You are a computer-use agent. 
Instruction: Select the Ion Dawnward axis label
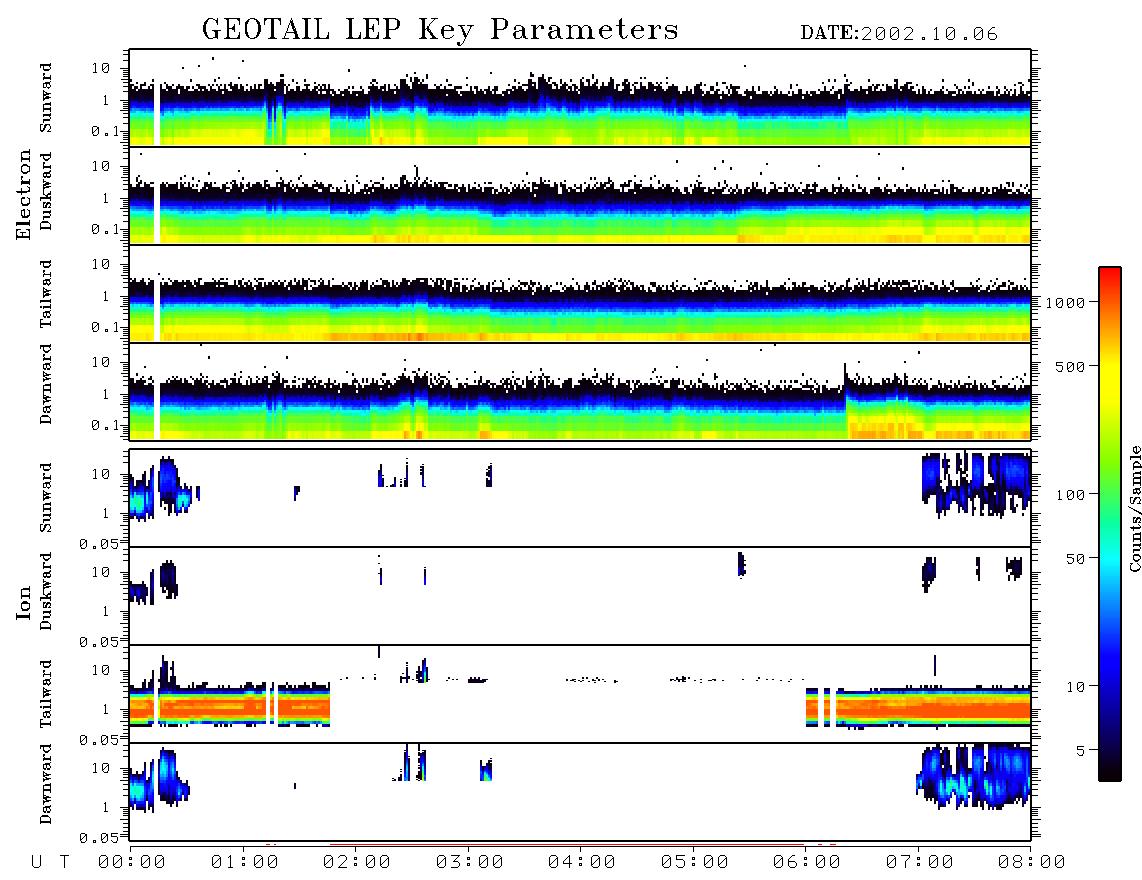coord(46,784)
